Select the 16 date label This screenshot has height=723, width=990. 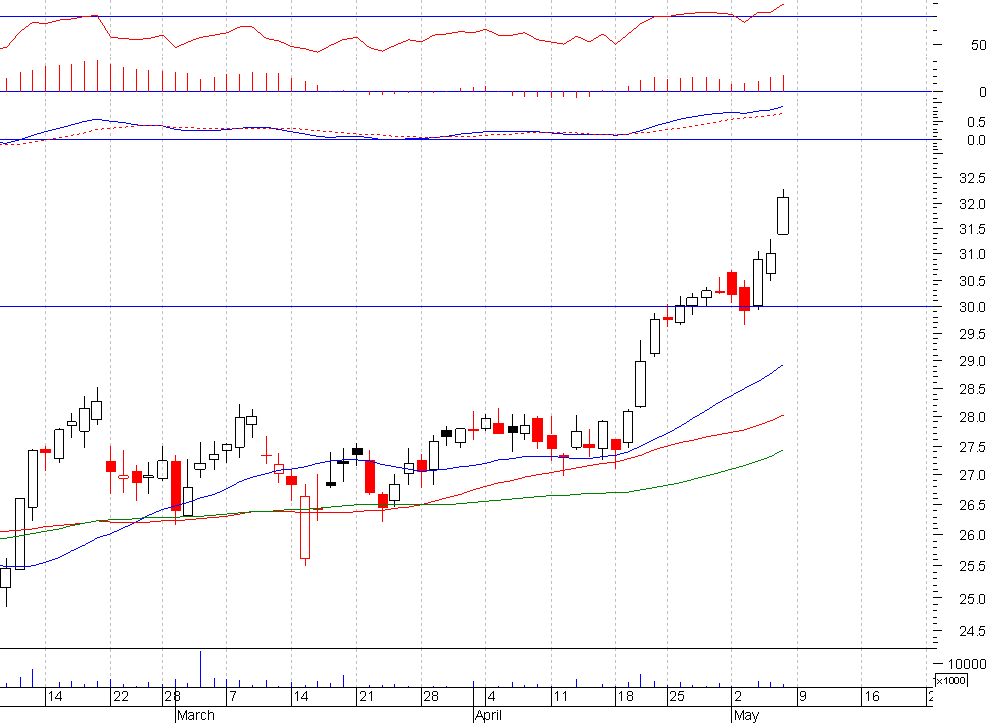point(872,696)
